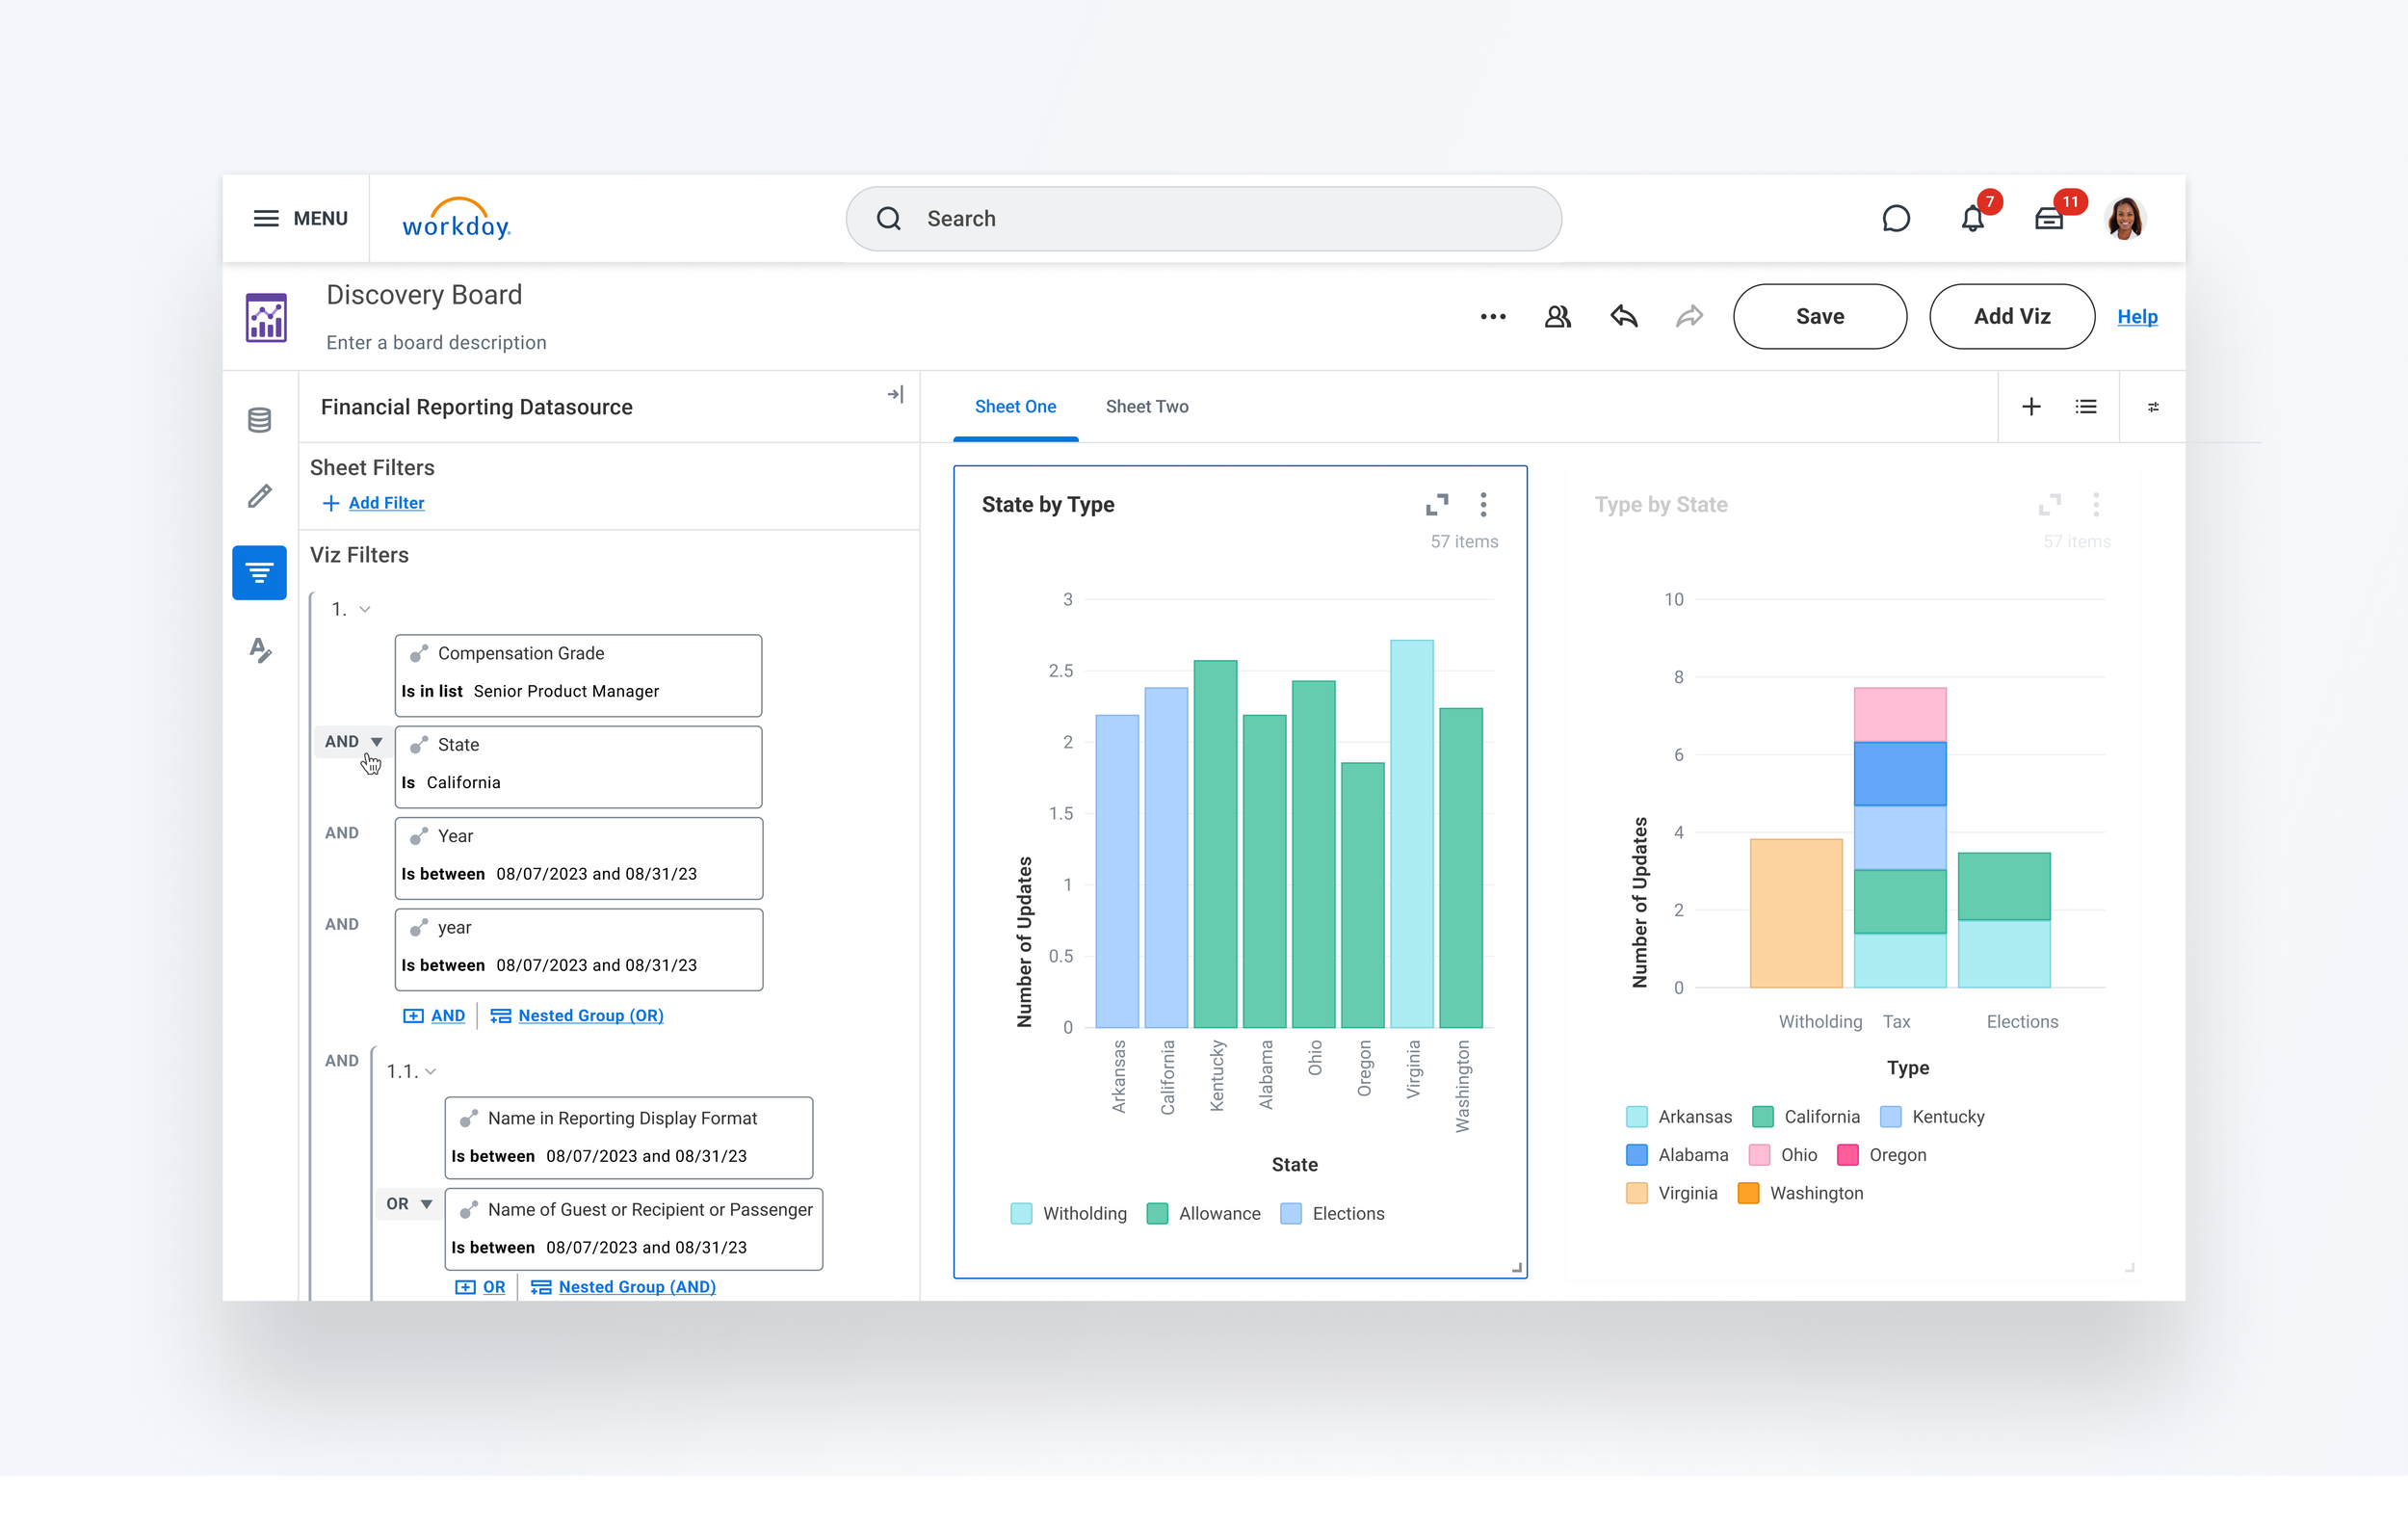Viewport: 2408px width, 1529px height.
Task: Open the pencil edit sidebar icon
Action: pyautogui.click(x=259, y=496)
